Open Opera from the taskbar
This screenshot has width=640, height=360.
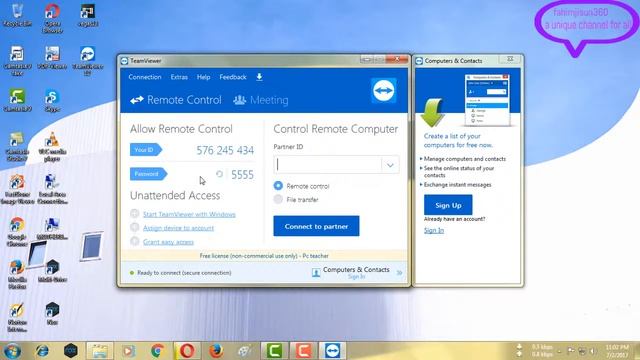(x=187, y=351)
